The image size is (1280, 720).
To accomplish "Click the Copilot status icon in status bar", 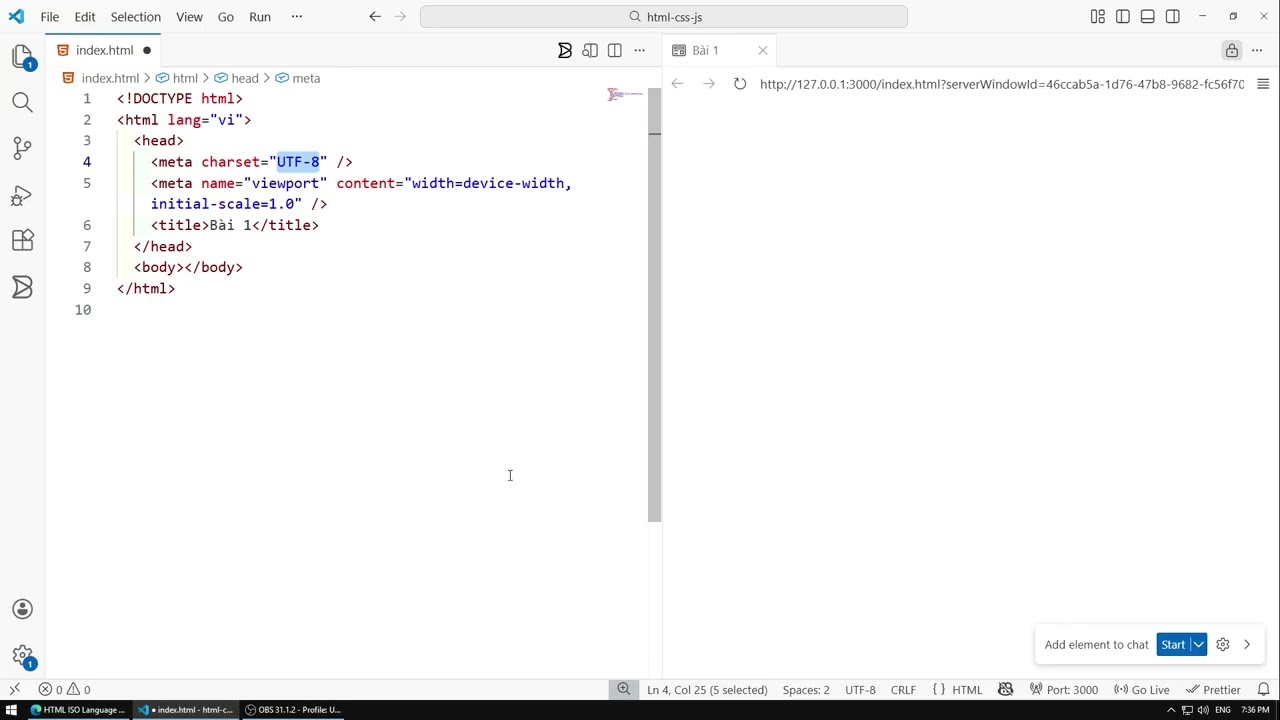I will click(1006, 689).
